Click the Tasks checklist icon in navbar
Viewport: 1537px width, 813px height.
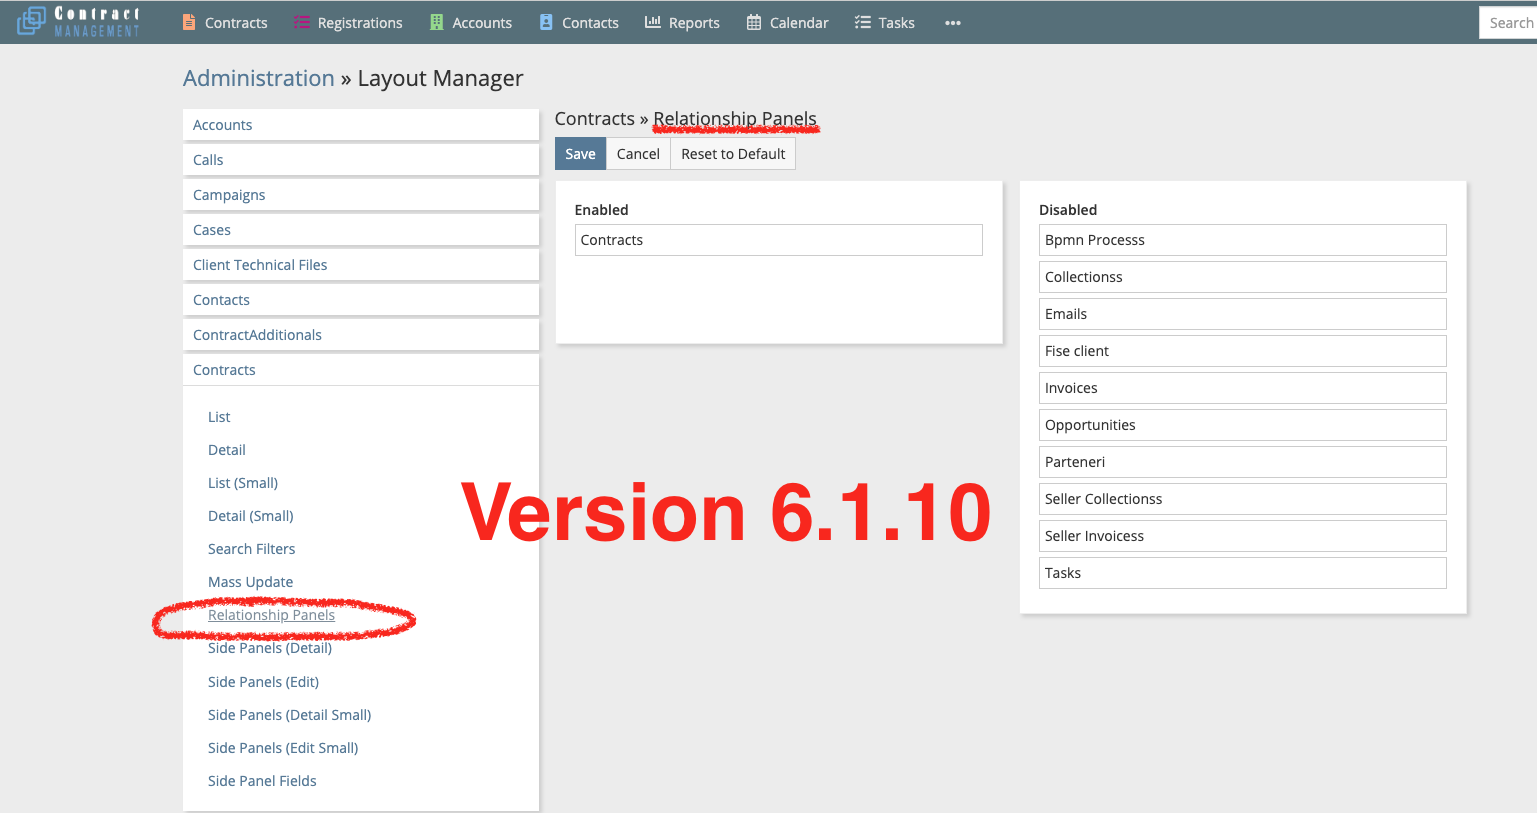pyautogui.click(x=863, y=22)
